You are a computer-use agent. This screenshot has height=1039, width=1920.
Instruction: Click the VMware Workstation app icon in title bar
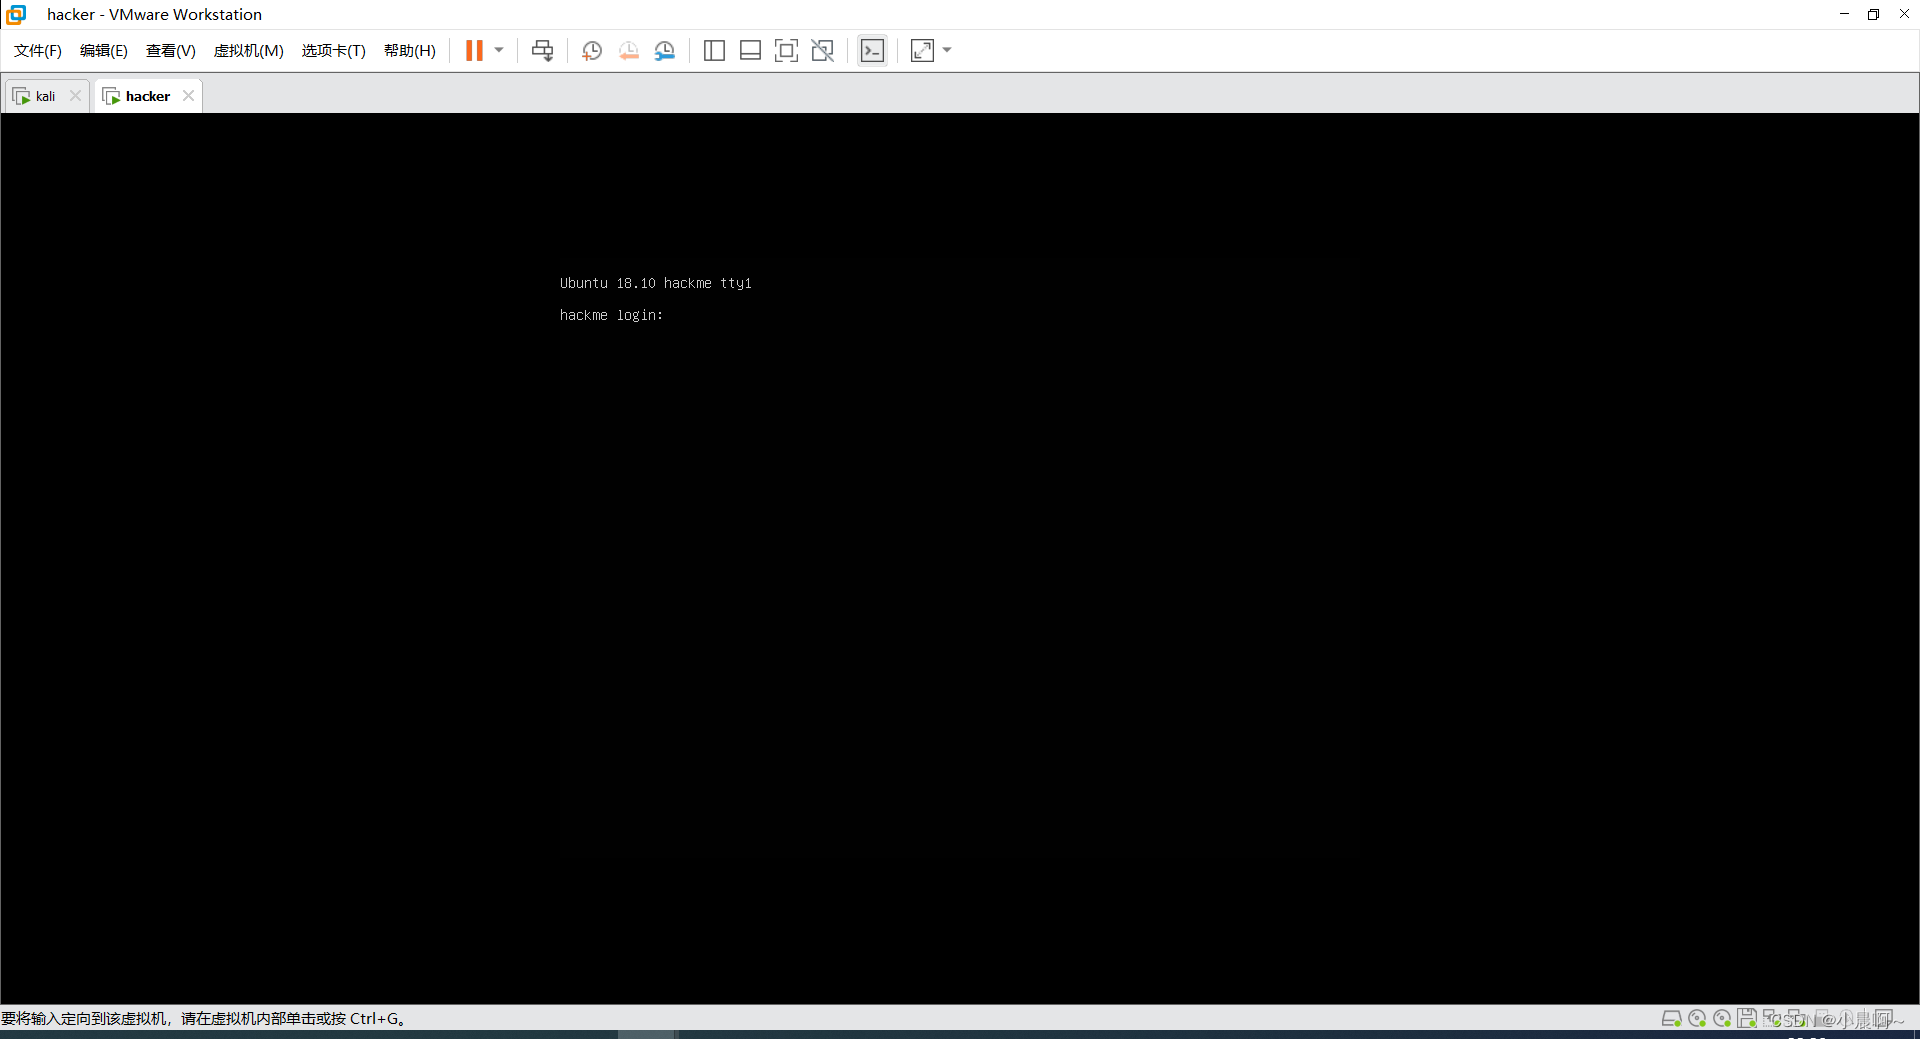point(16,14)
